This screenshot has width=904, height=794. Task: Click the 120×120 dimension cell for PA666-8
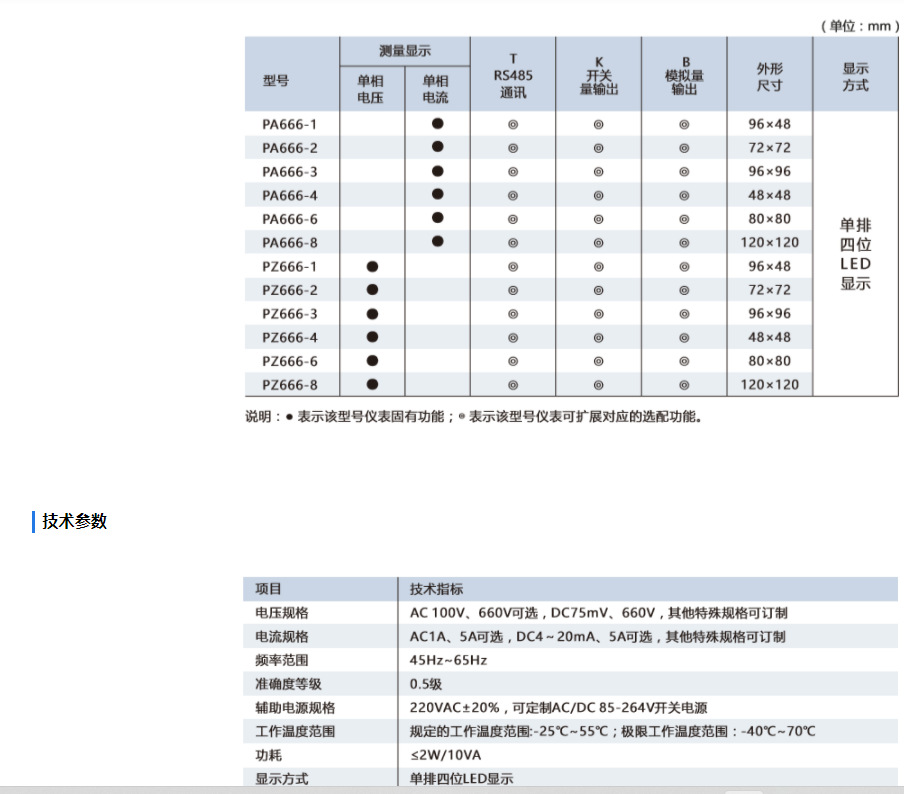coord(770,241)
